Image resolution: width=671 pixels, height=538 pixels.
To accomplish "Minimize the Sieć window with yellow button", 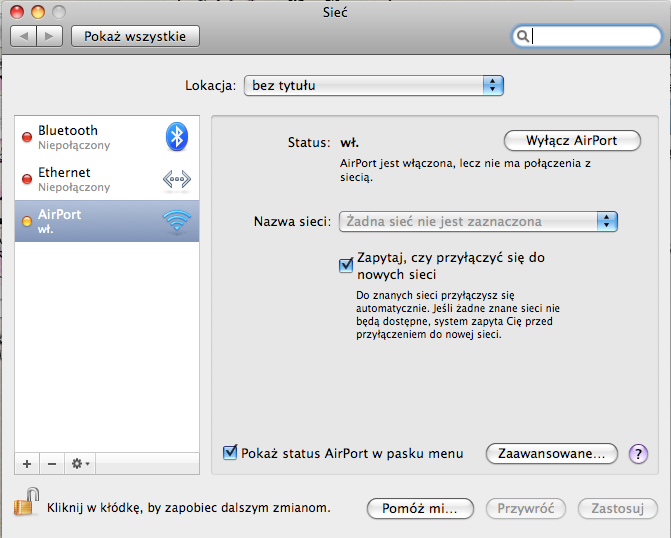I will 38,12.
